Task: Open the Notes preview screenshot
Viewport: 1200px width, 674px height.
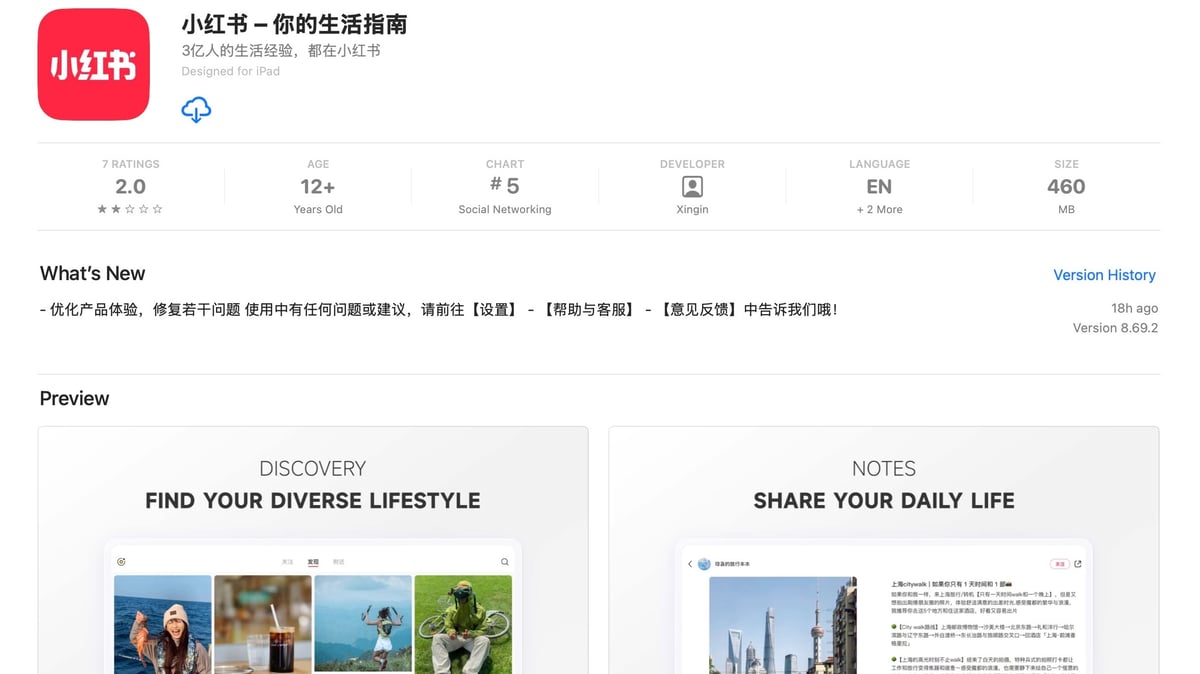Action: click(884, 550)
